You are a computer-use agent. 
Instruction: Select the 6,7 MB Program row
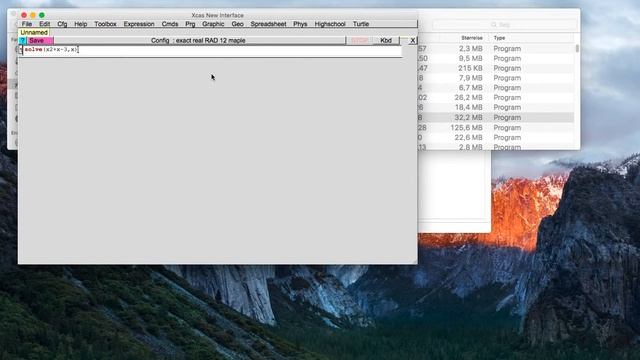click(x=496, y=88)
